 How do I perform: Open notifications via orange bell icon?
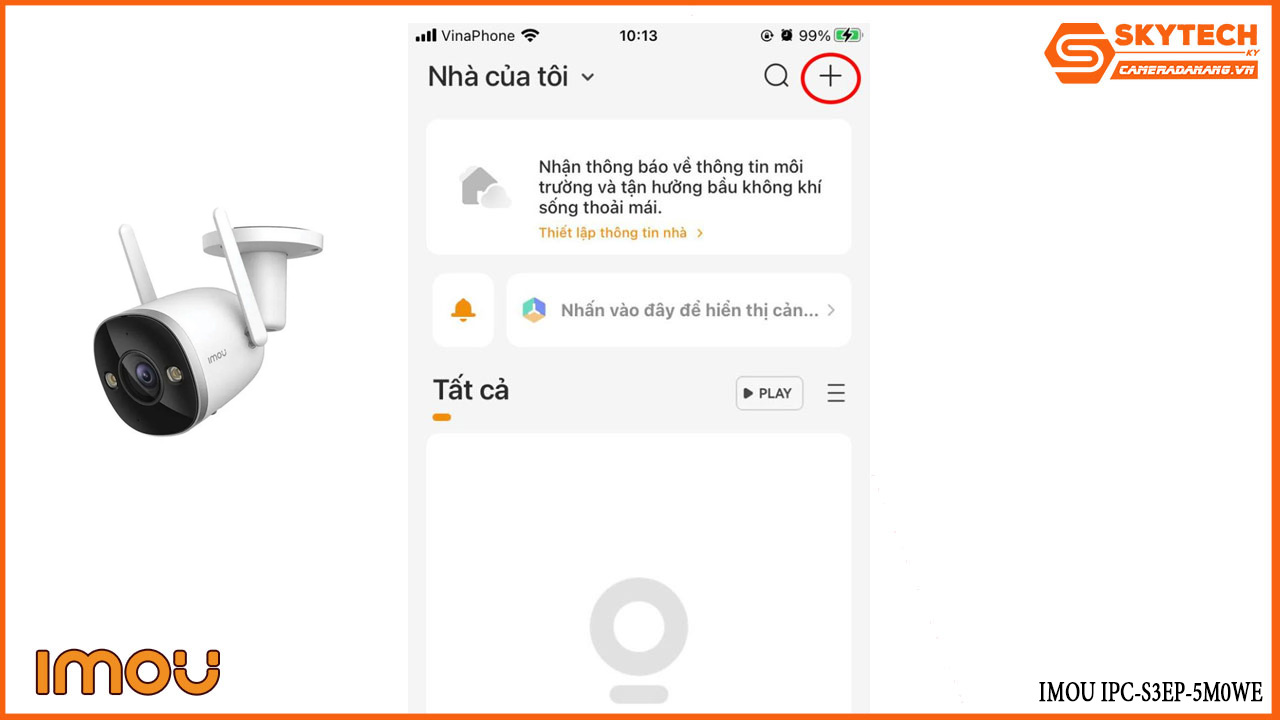coord(463,310)
